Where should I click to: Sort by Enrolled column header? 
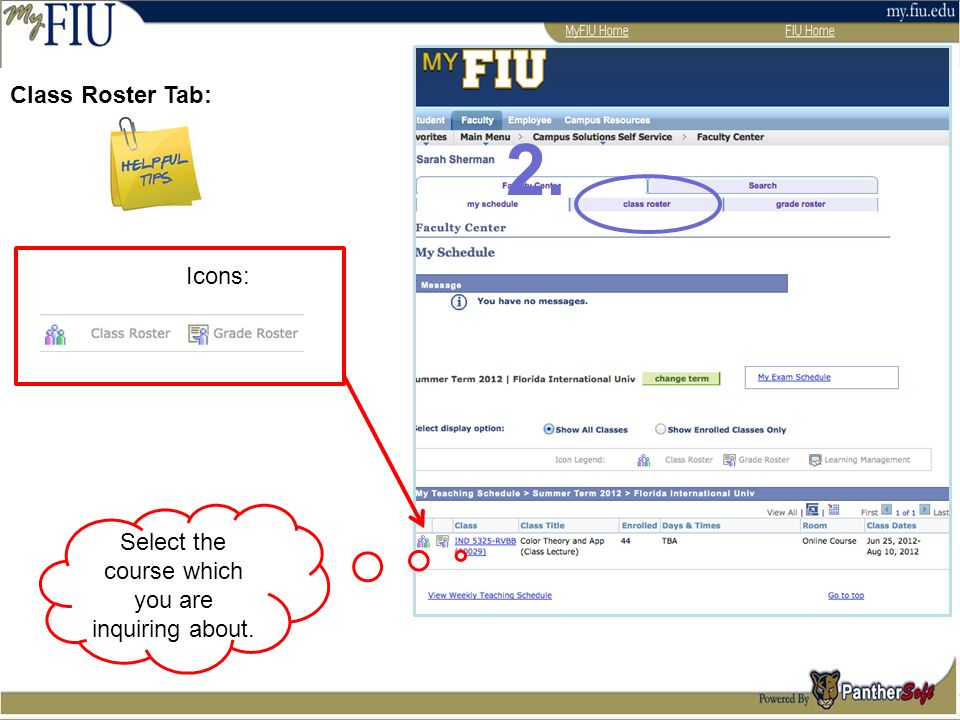click(x=639, y=525)
